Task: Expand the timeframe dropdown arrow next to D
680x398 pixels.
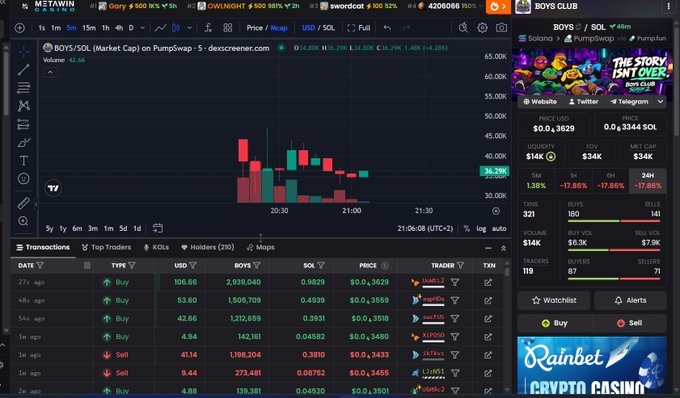Action: click(142, 28)
